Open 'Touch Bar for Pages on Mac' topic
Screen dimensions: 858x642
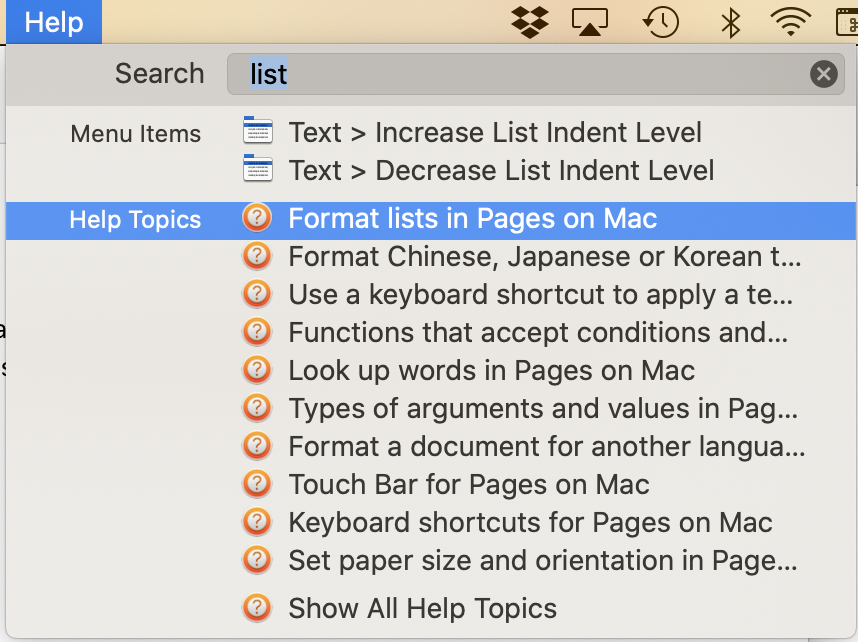tap(431, 484)
